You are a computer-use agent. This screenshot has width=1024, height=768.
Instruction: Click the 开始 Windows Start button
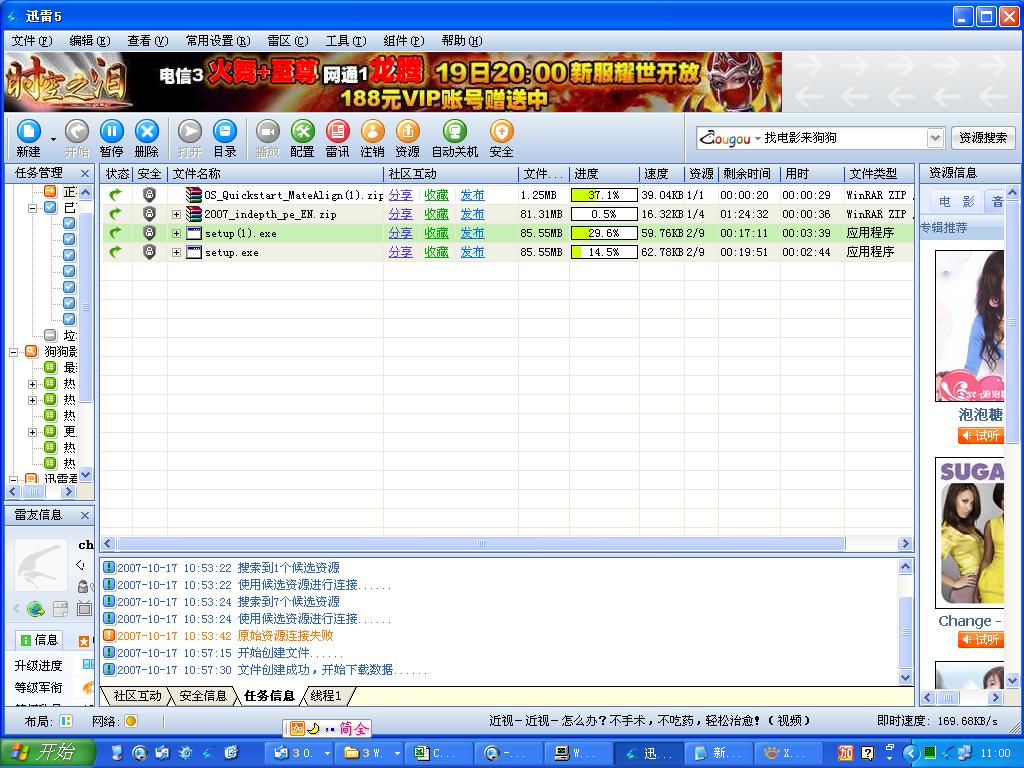(48, 752)
